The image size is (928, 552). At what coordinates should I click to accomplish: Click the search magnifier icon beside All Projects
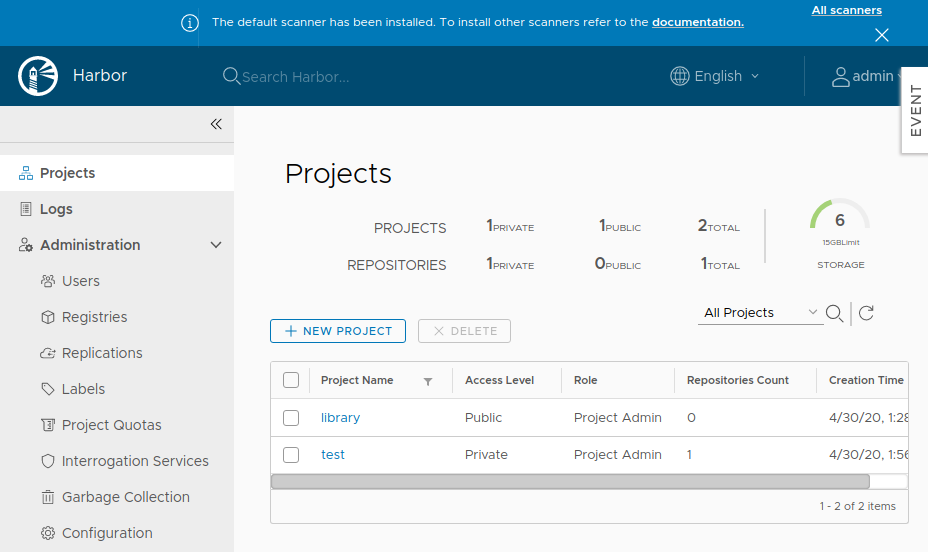pyautogui.click(x=834, y=314)
